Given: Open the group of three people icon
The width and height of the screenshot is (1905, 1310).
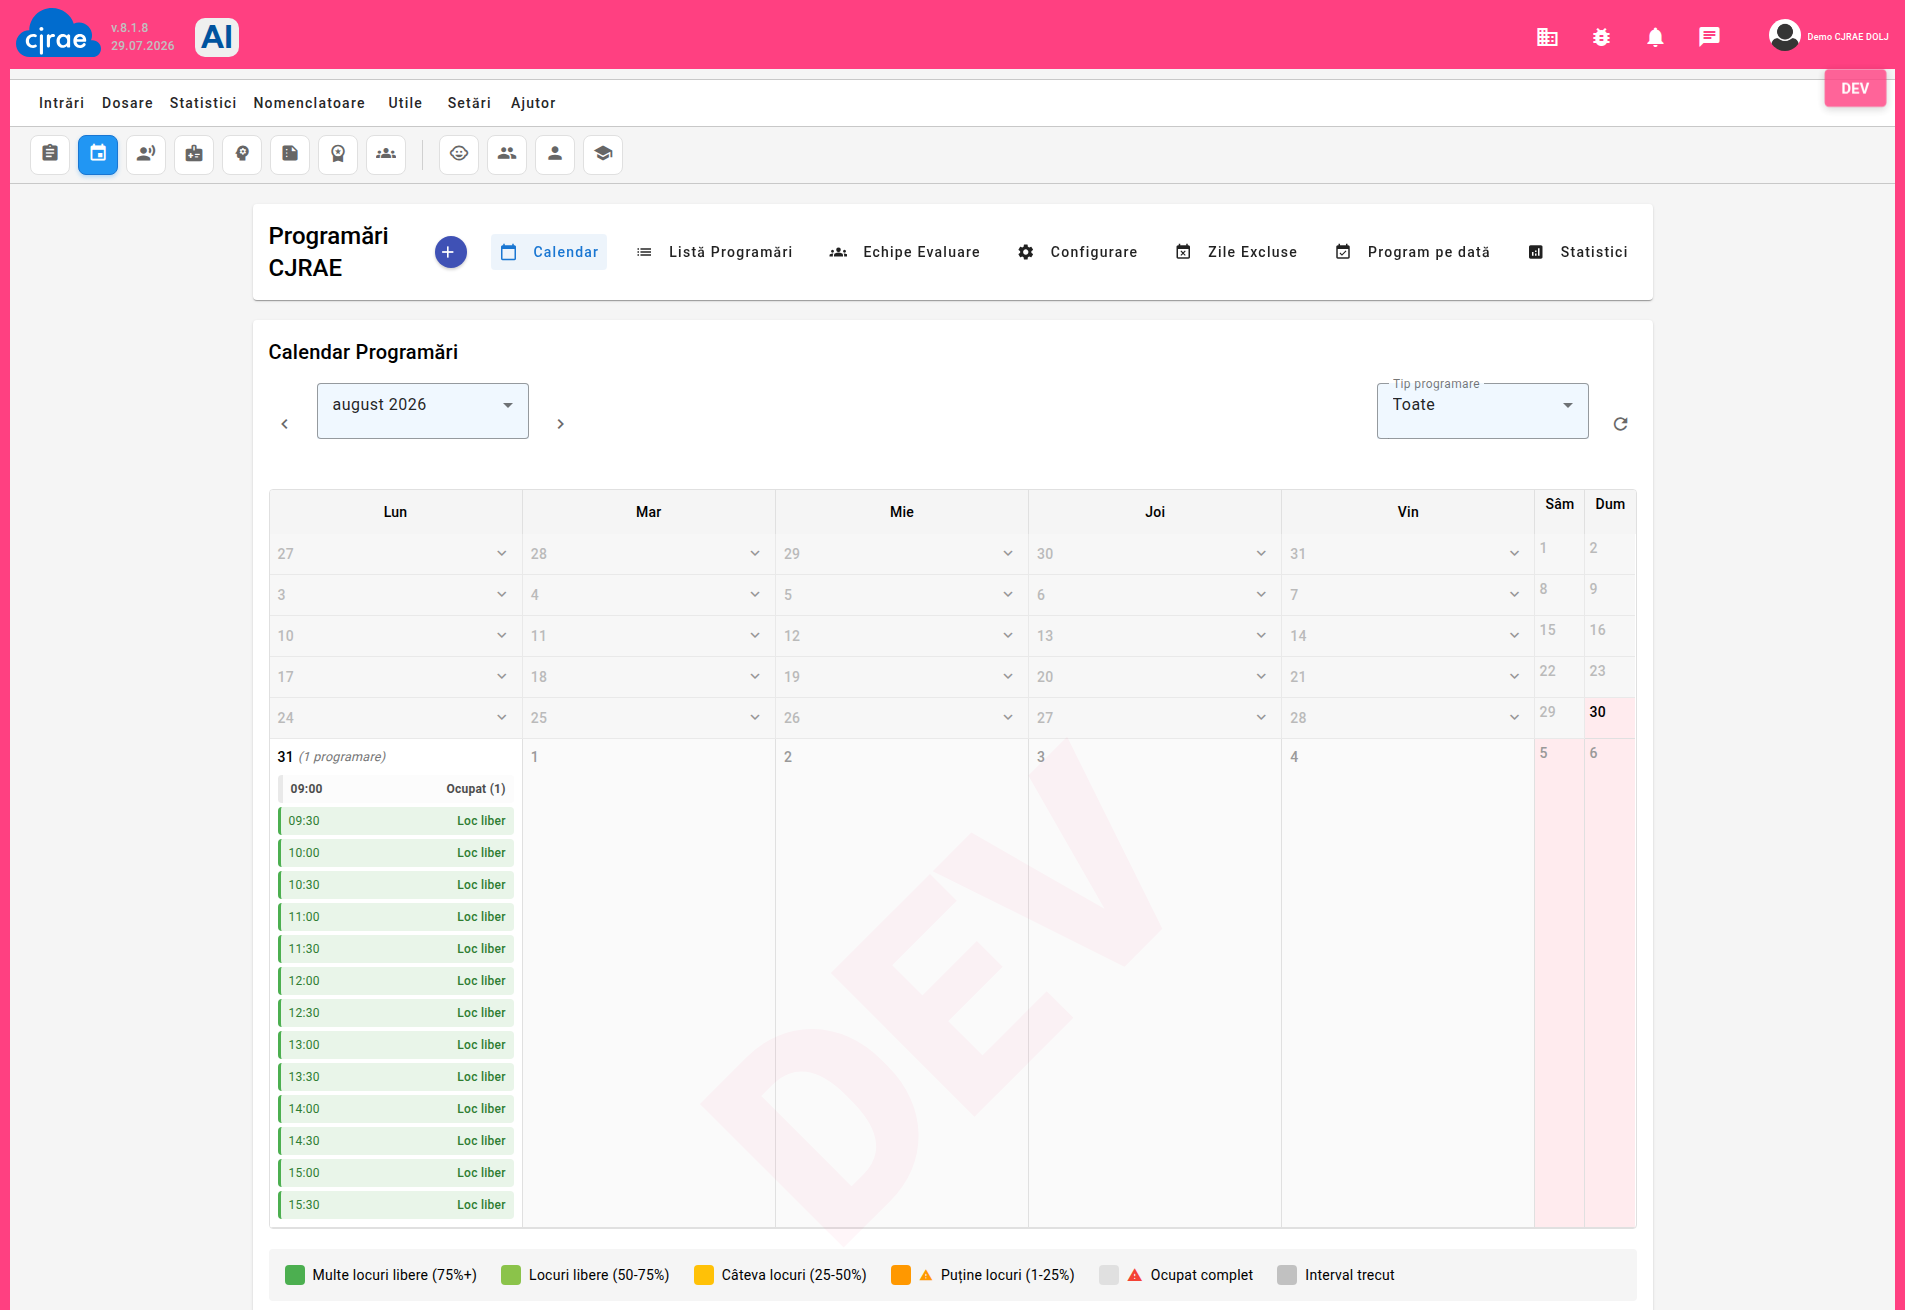Looking at the screenshot, I should (x=386, y=154).
